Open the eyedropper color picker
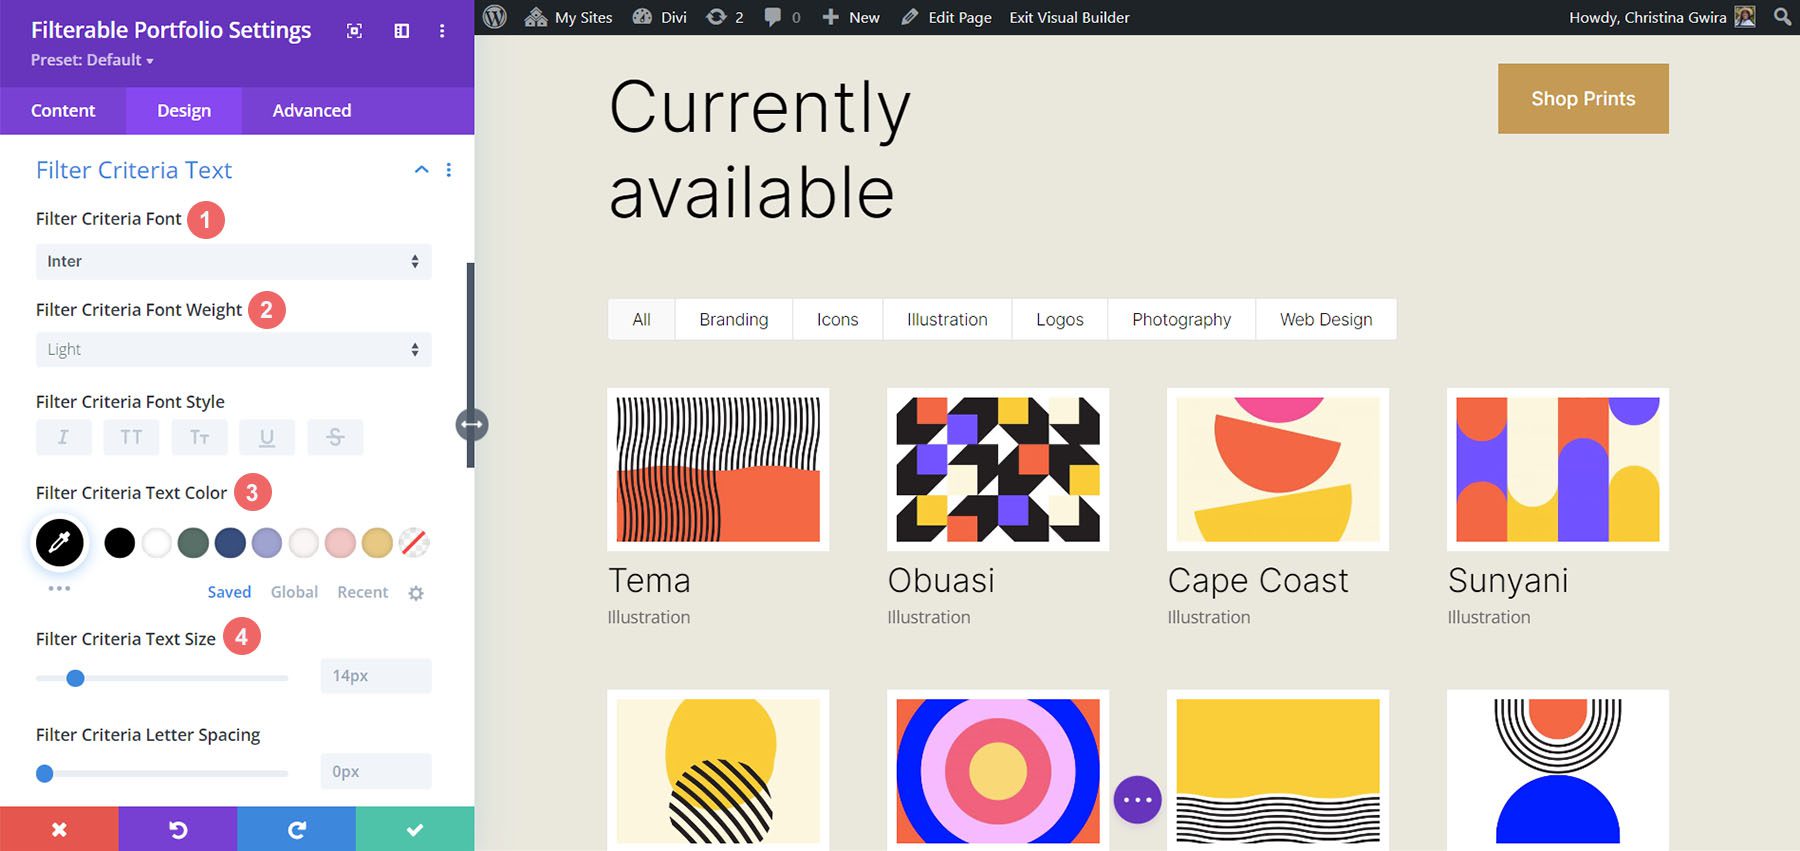 pyautogui.click(x=60, y=543)
